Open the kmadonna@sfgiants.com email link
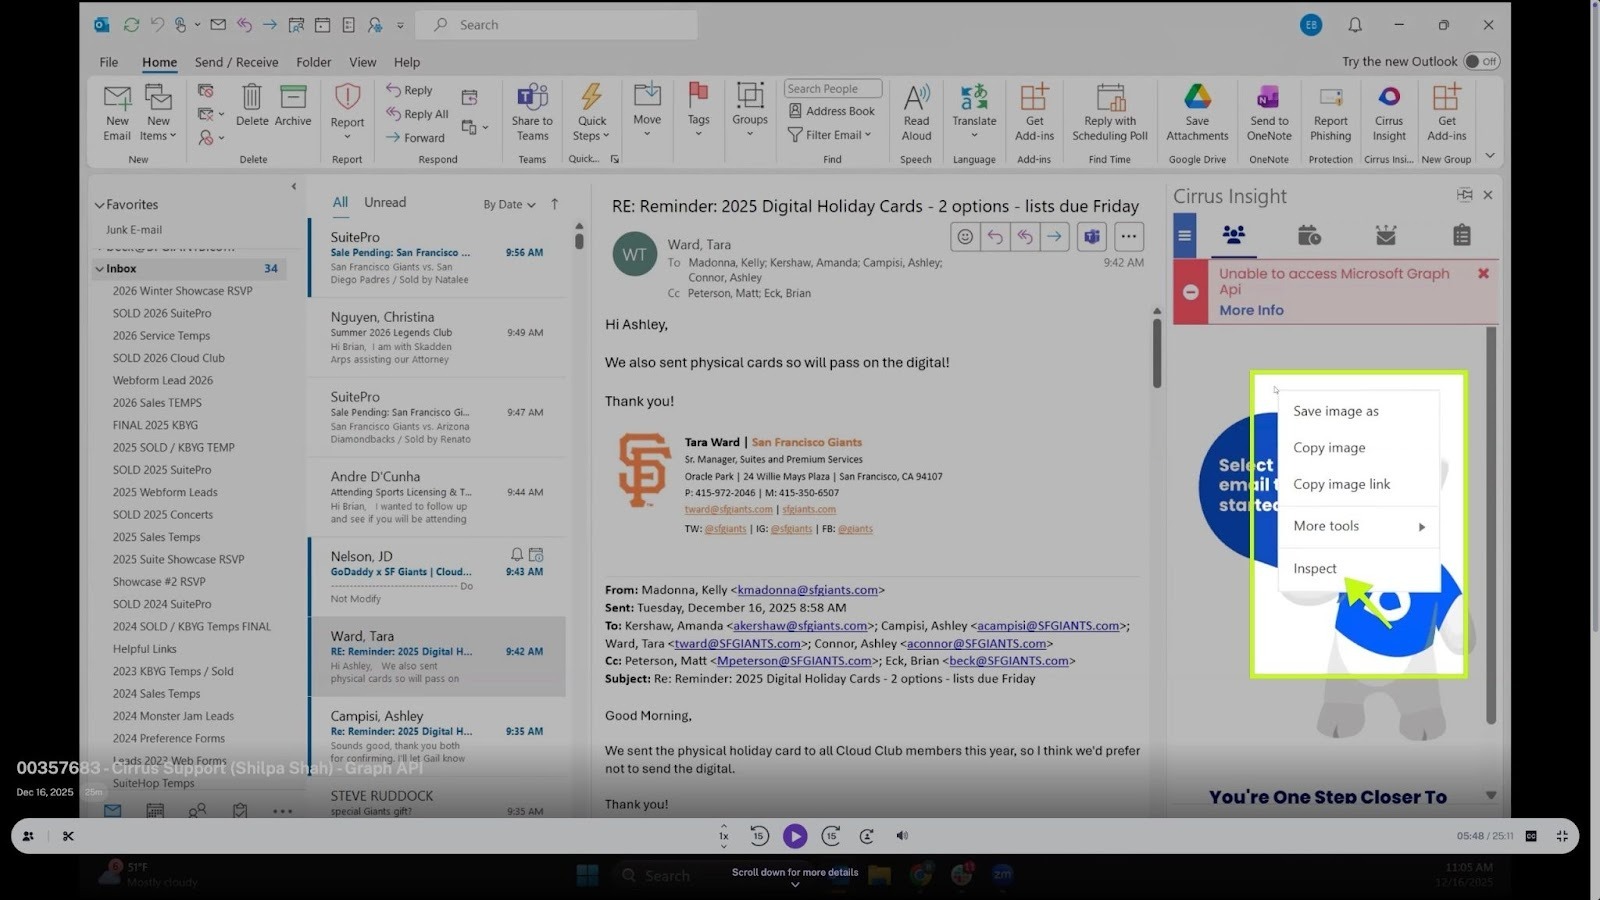Screen dimensions: 1600x900 [x=807, y=590]
